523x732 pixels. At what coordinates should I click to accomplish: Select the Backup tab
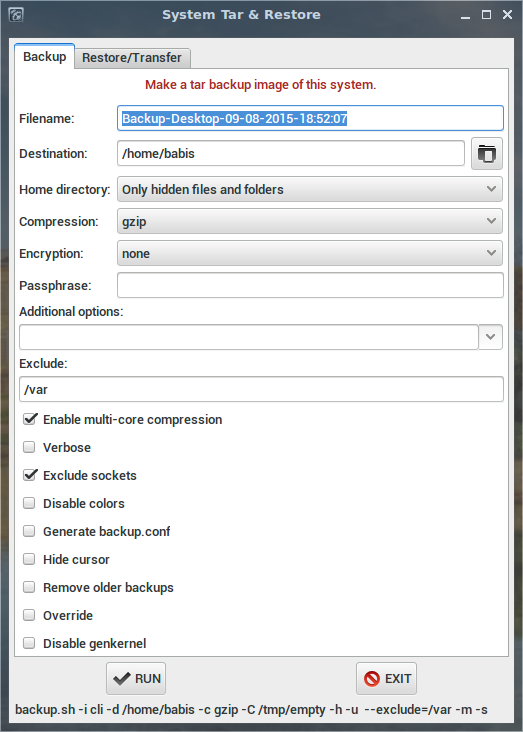point(44,56)
